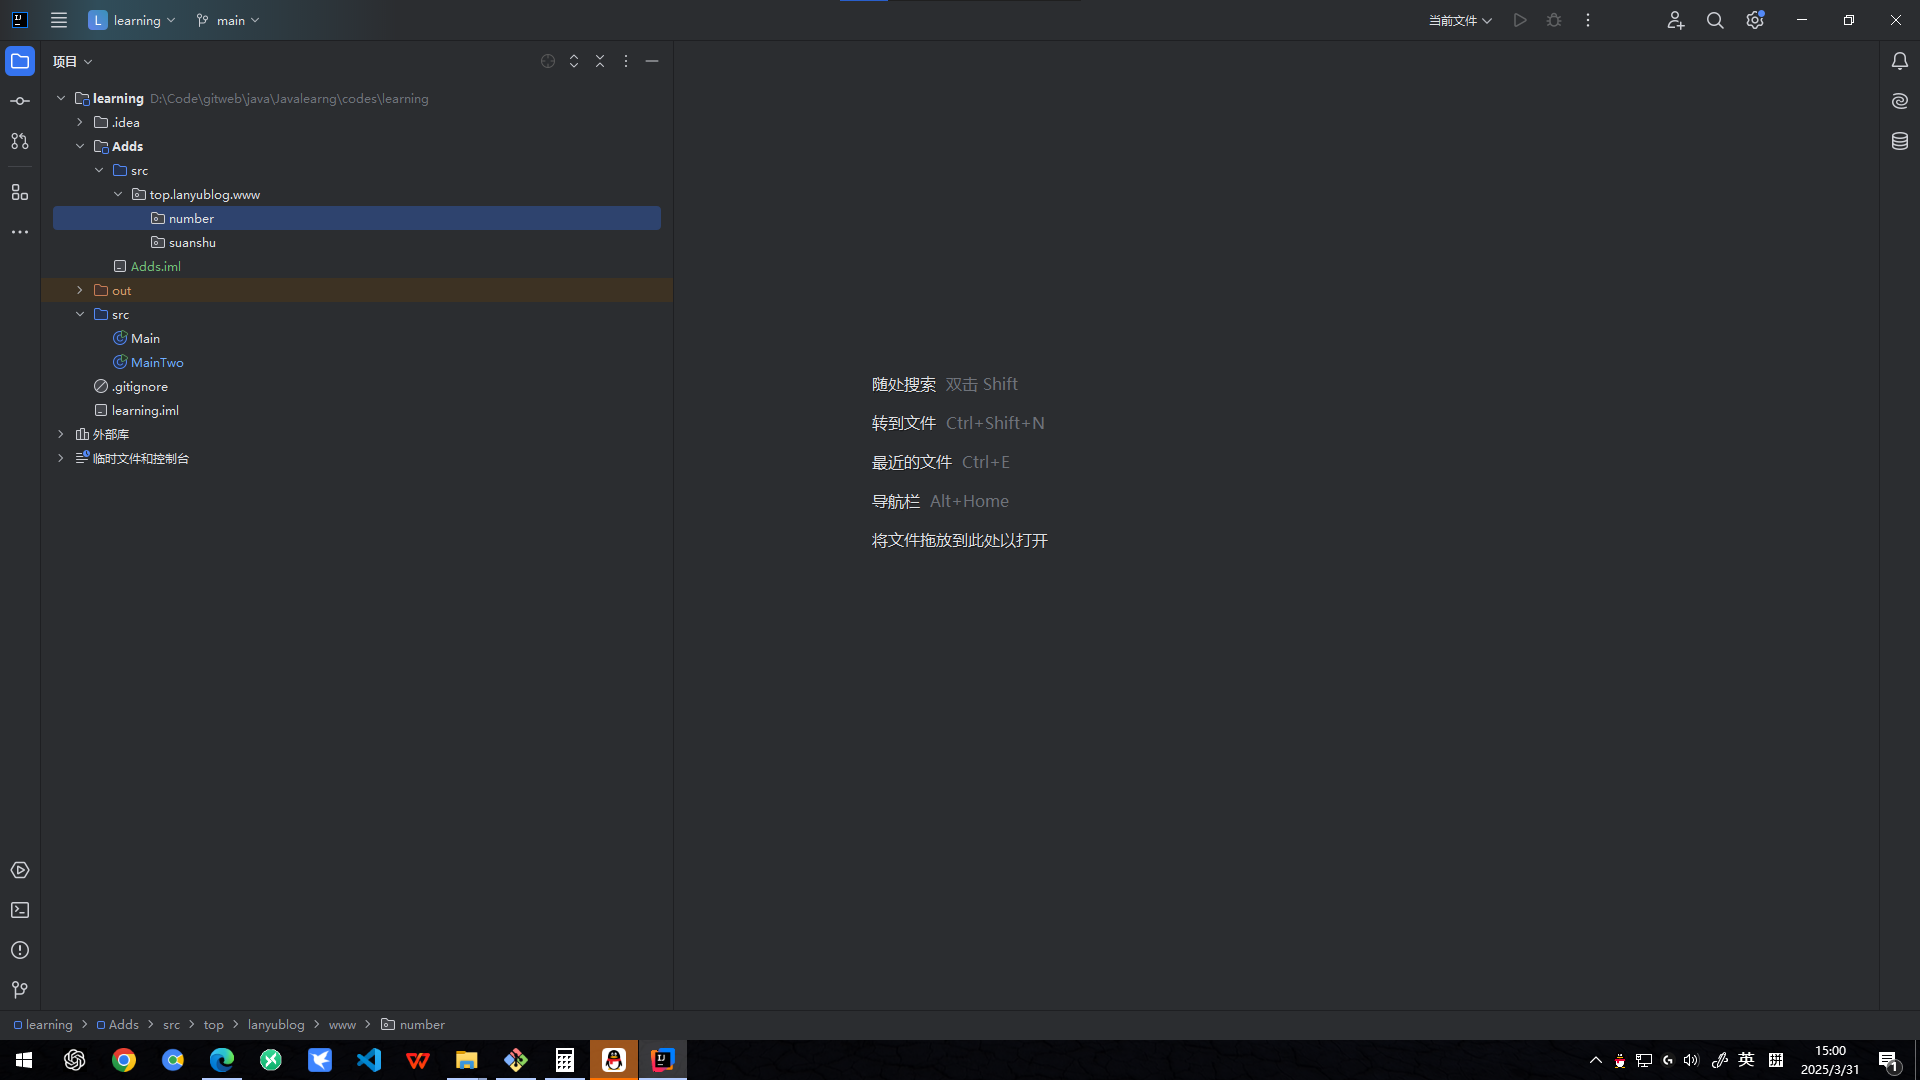Open the AI Assistant panel
Image resolution: width=1920 pixels, height=1080 pixels.
pyautogui.click(x=1900, y=101)
